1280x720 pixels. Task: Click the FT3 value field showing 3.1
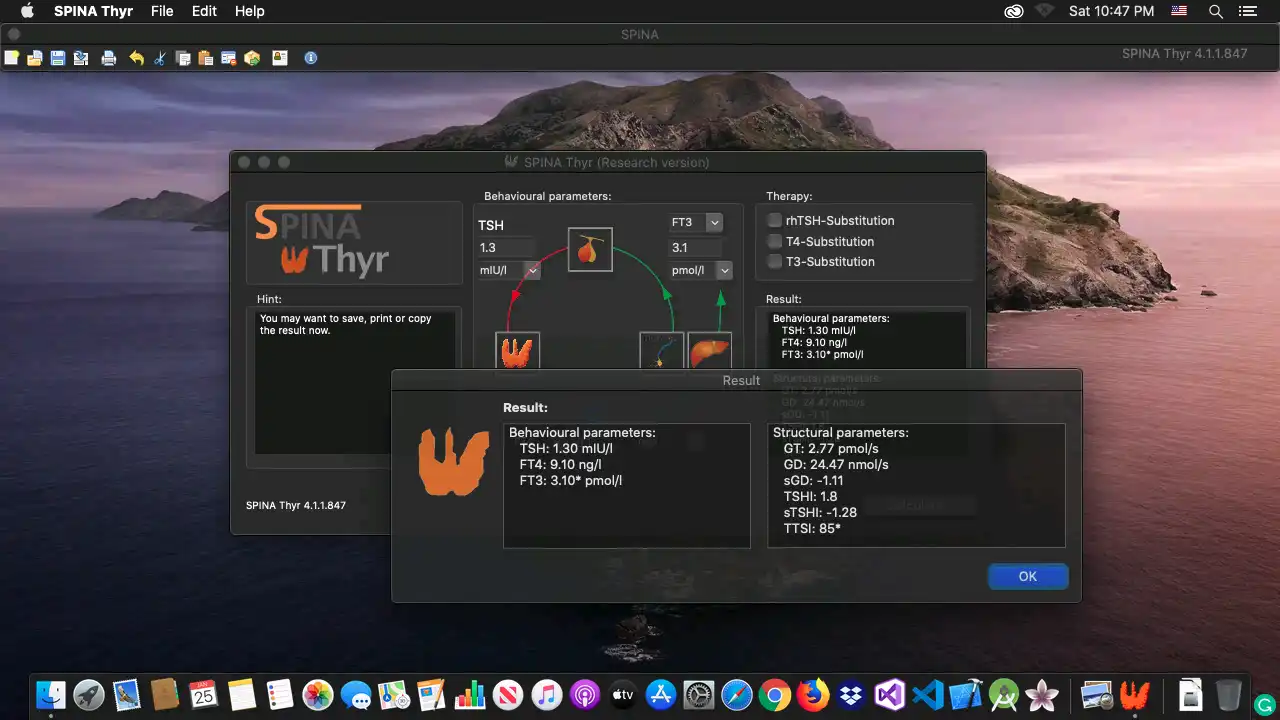tap(695, 247)
